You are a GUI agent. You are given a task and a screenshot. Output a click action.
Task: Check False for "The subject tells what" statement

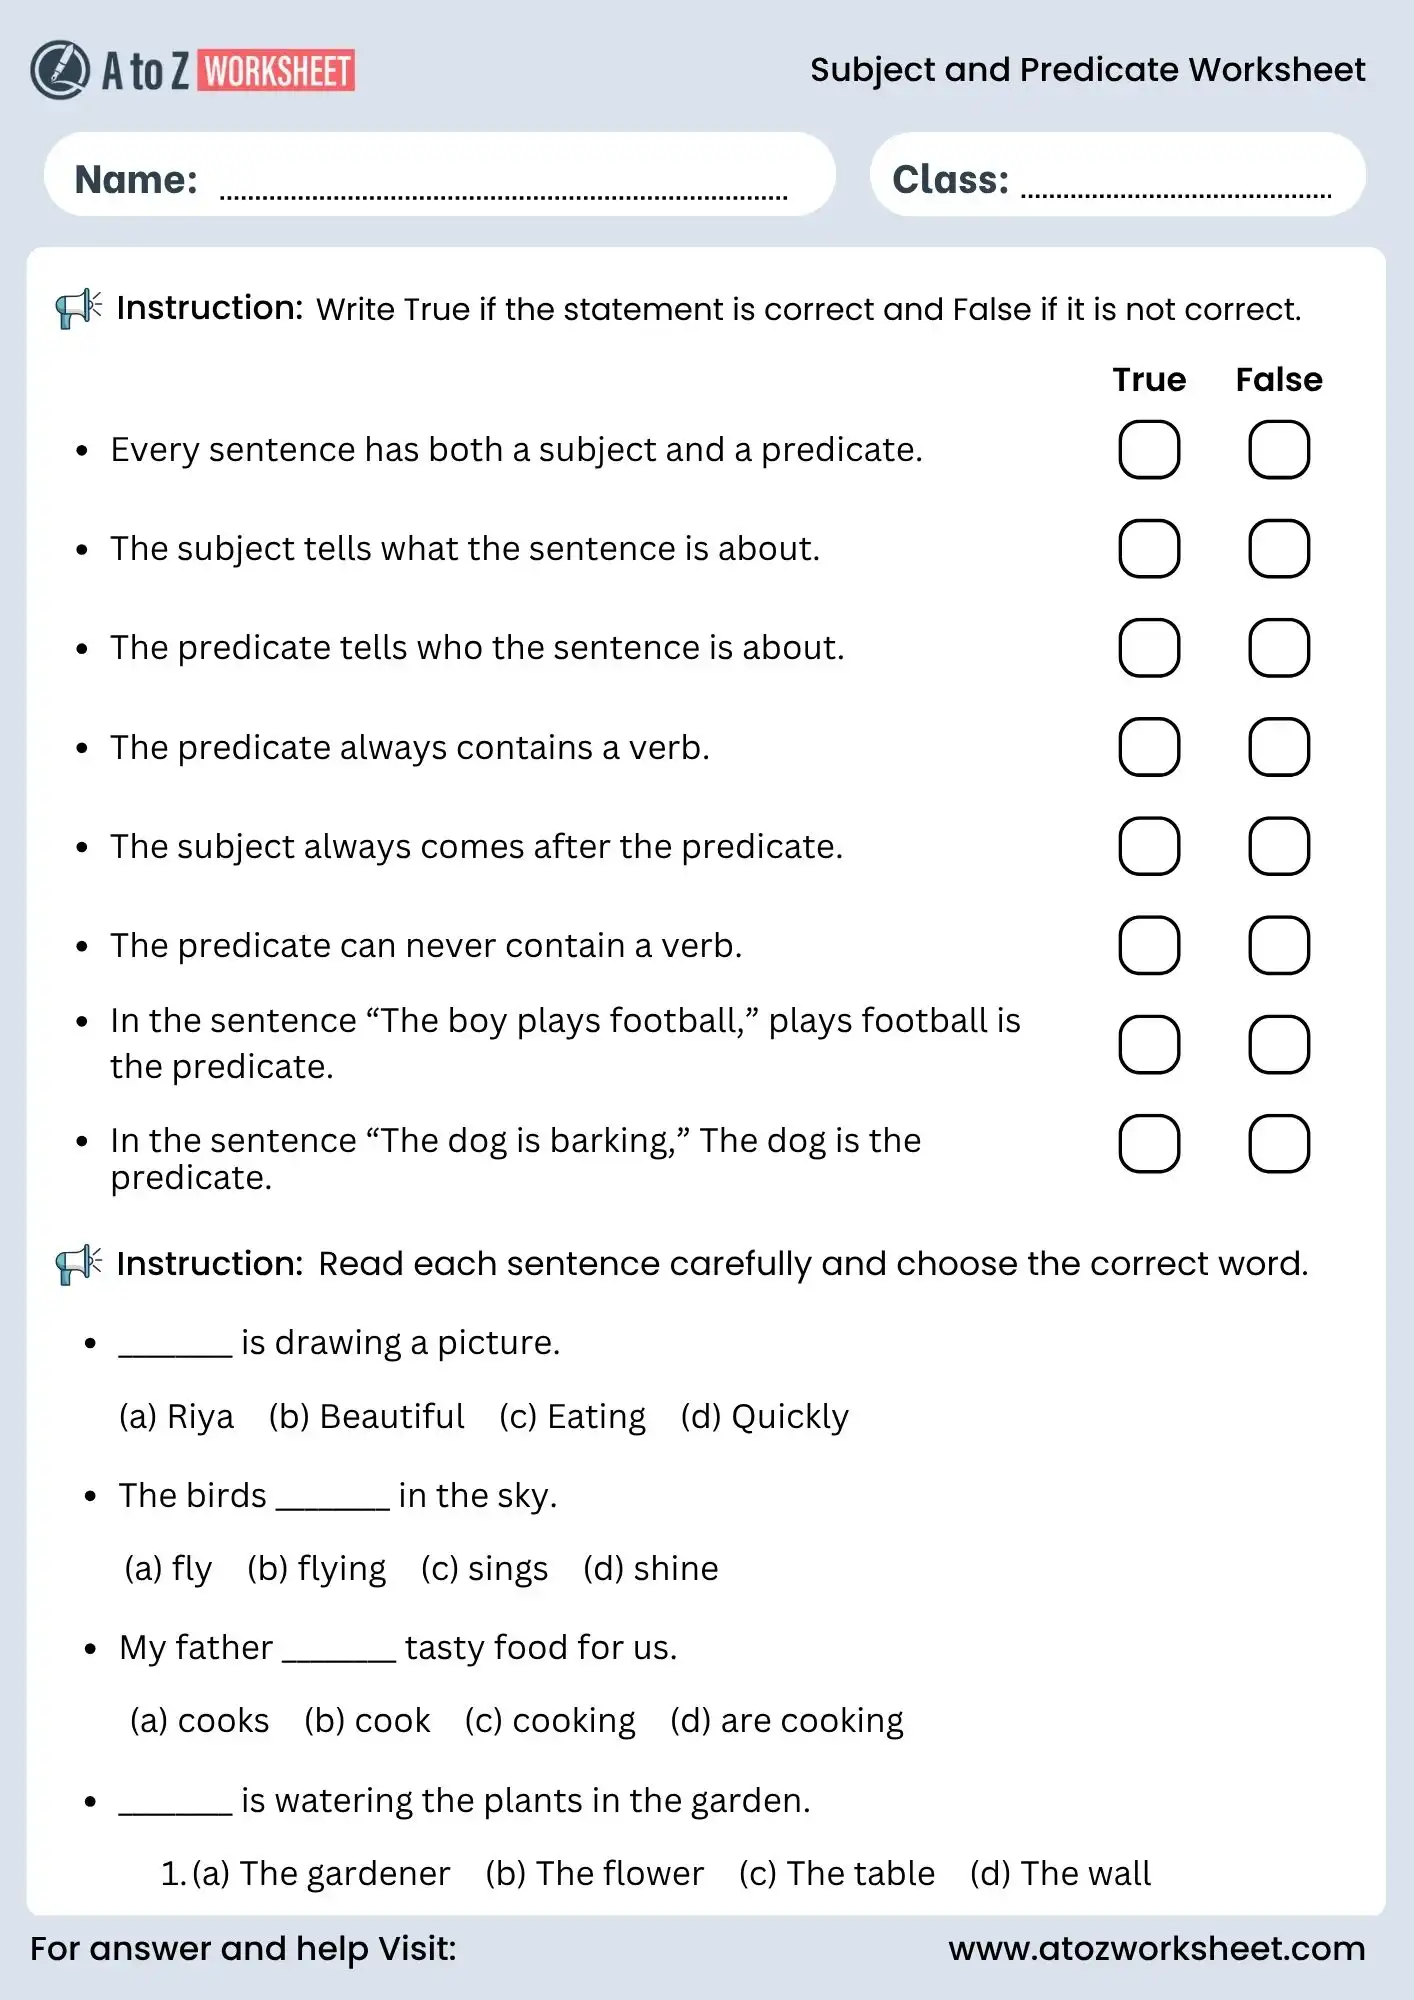(1279, 549)
